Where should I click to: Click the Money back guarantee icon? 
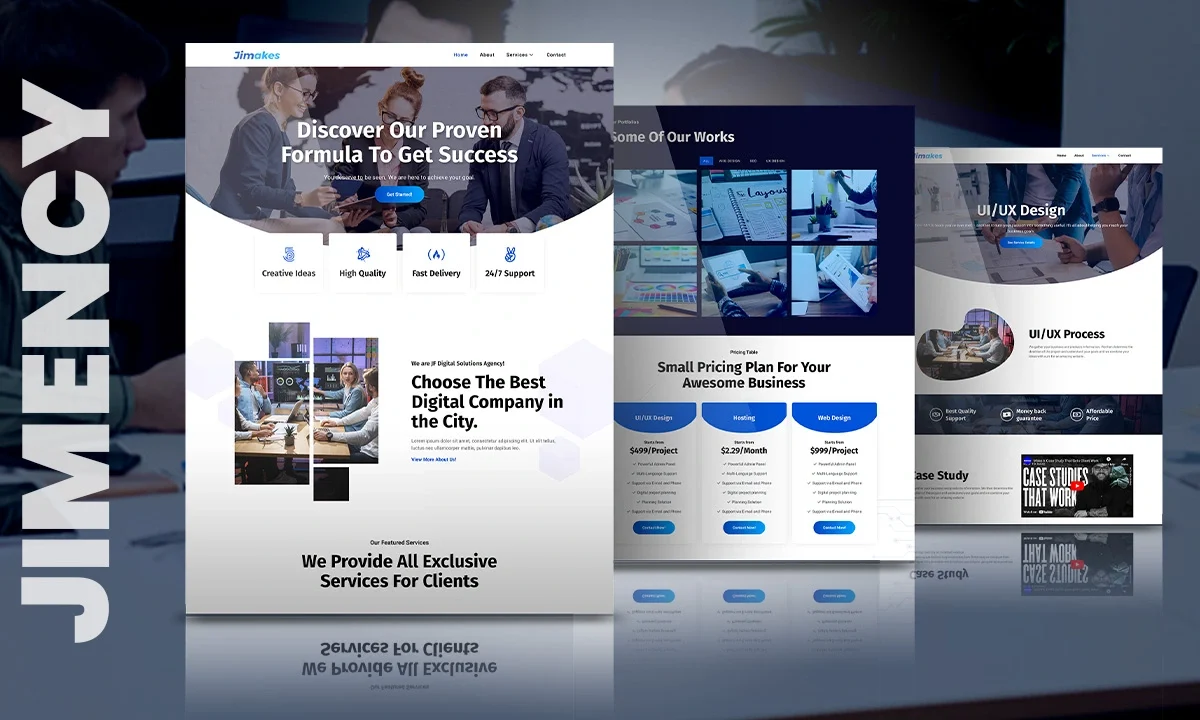(x=1007, y=414)
